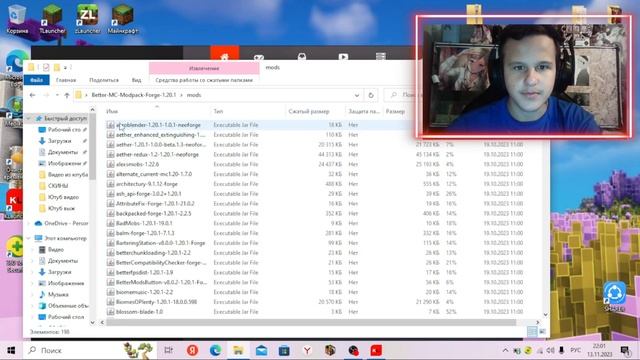Sort by the Тип column header

pyautogui.click(x=218, y=111)
